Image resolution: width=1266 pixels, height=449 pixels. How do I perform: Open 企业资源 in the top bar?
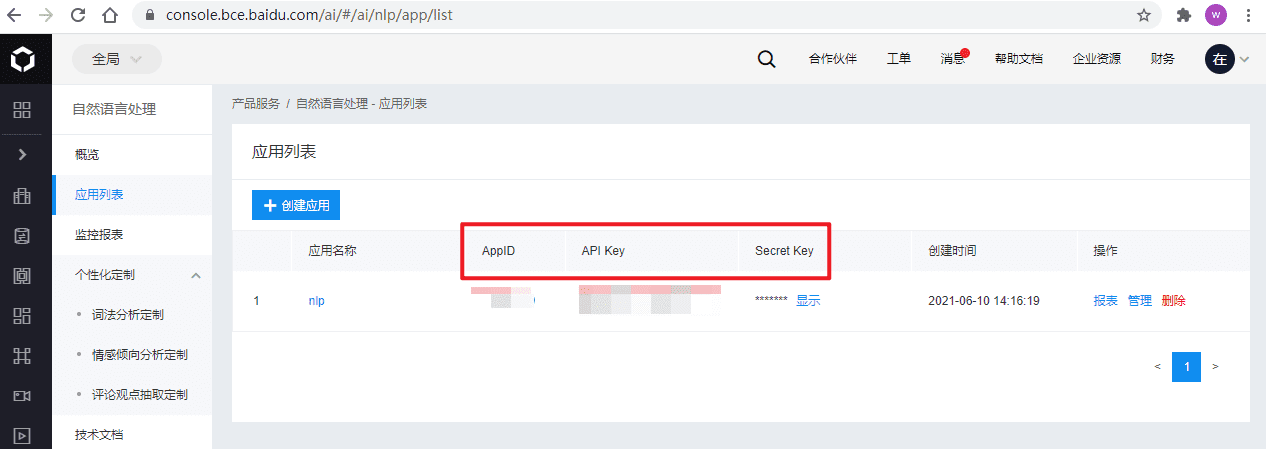[1096, 59]
